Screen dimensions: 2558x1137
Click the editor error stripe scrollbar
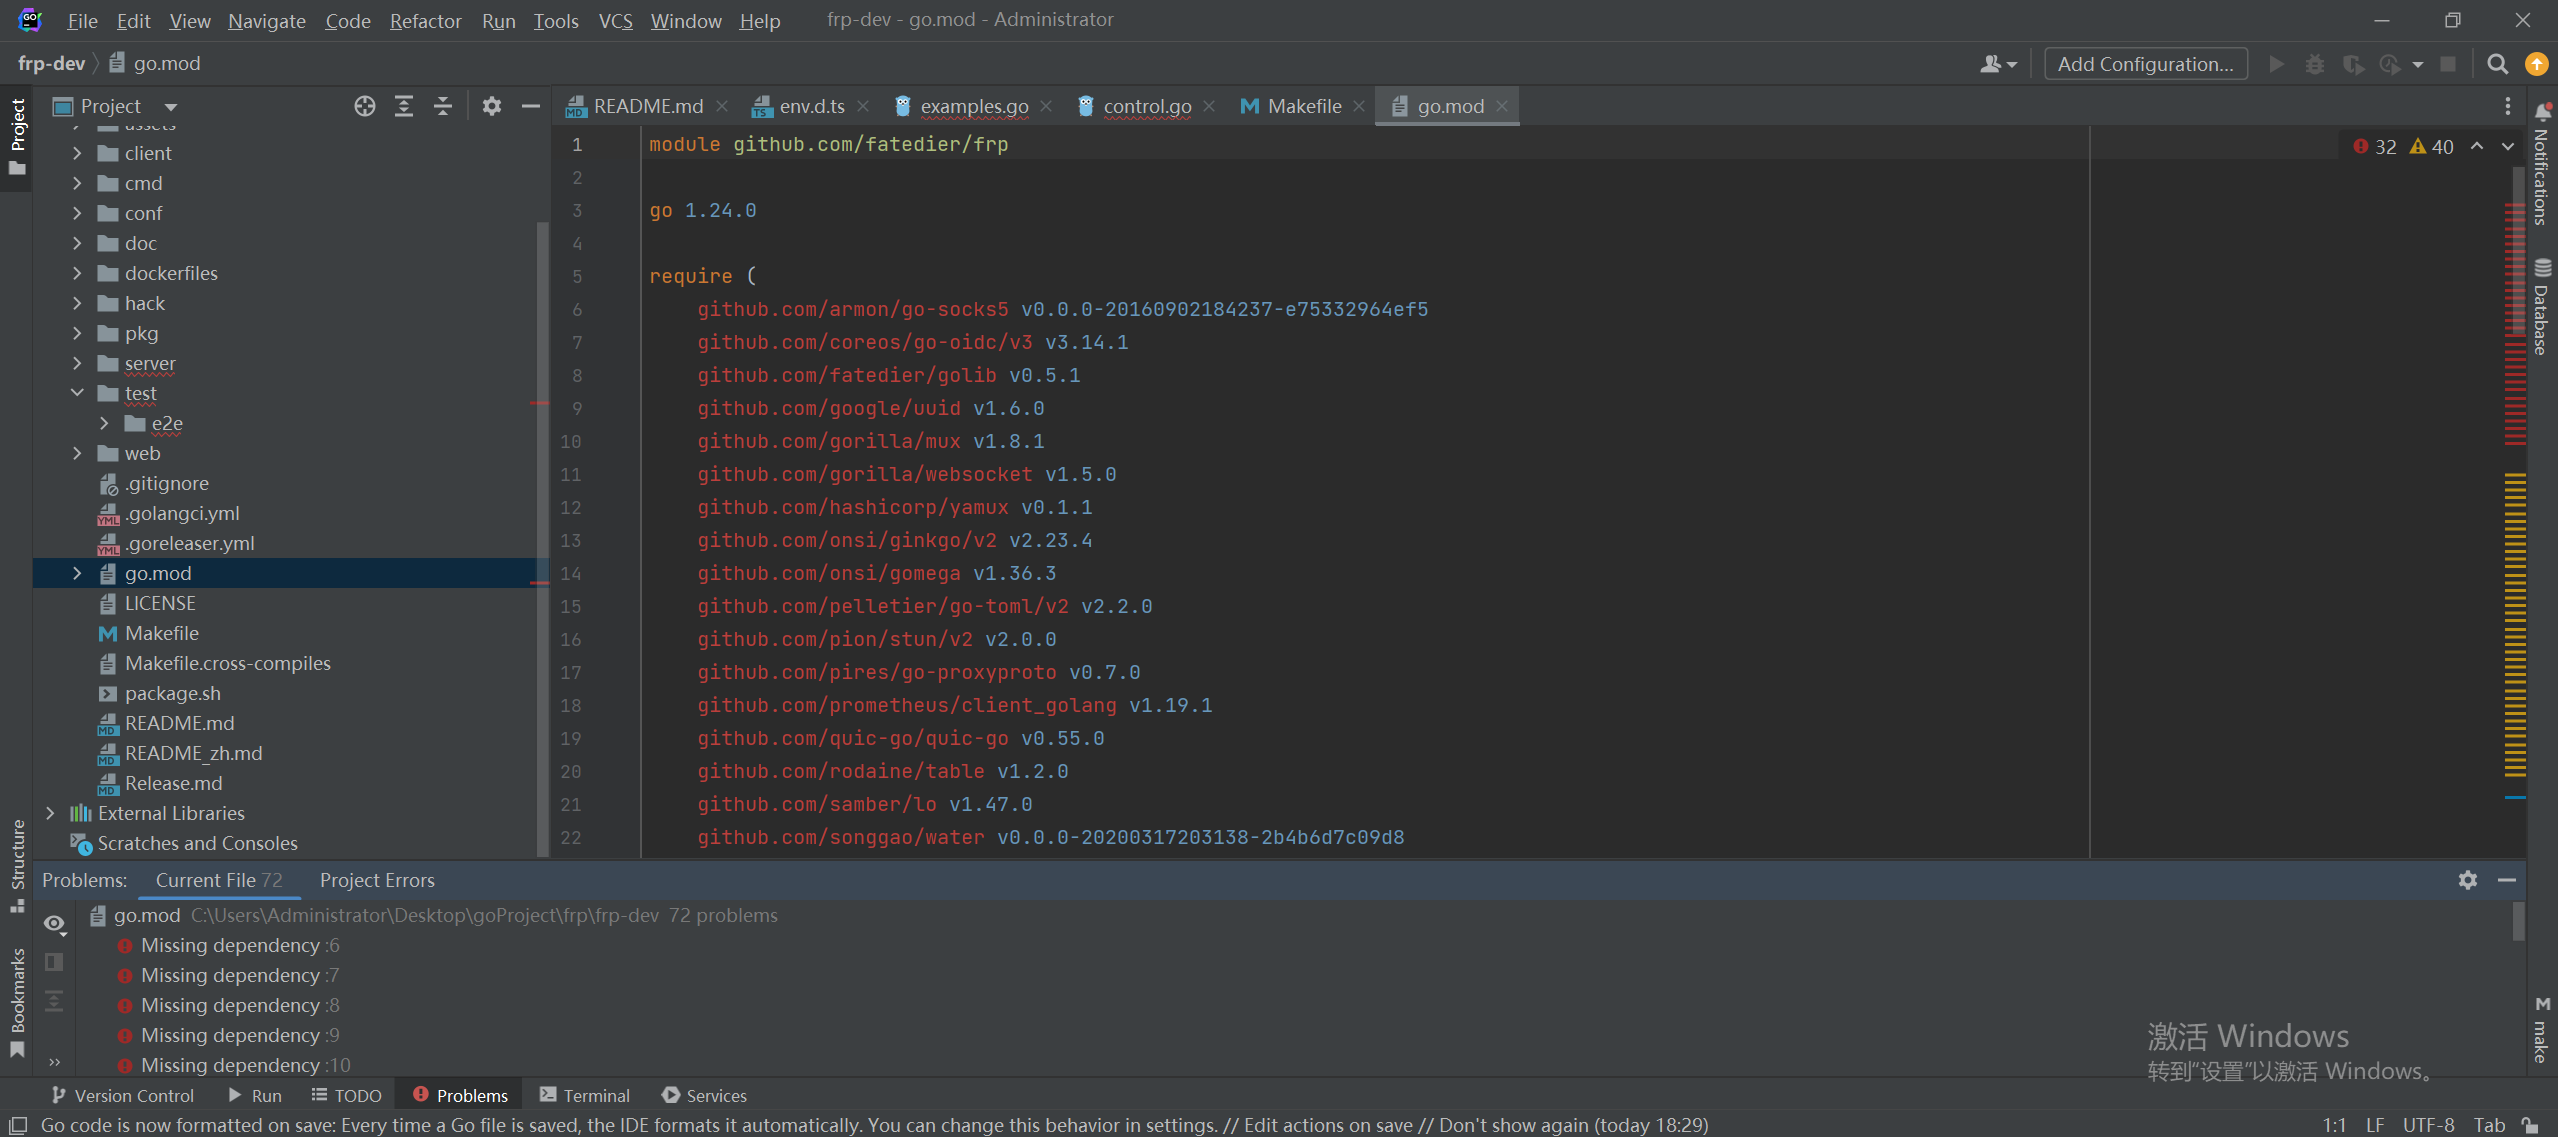[x=2515, y=500]
